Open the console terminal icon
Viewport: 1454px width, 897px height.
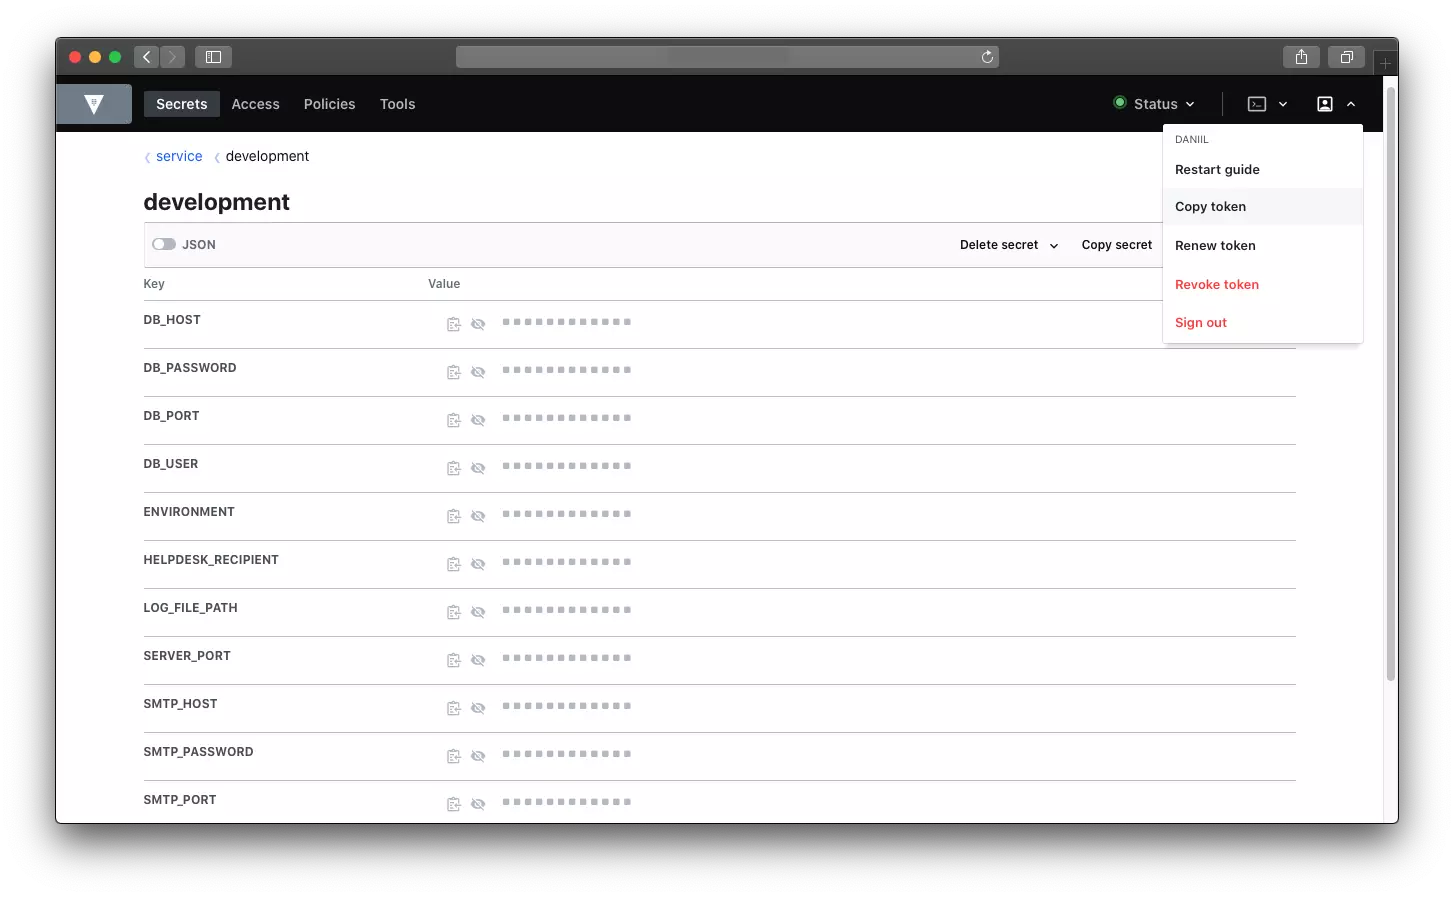pyautogui.click(x=1257, y=104)
